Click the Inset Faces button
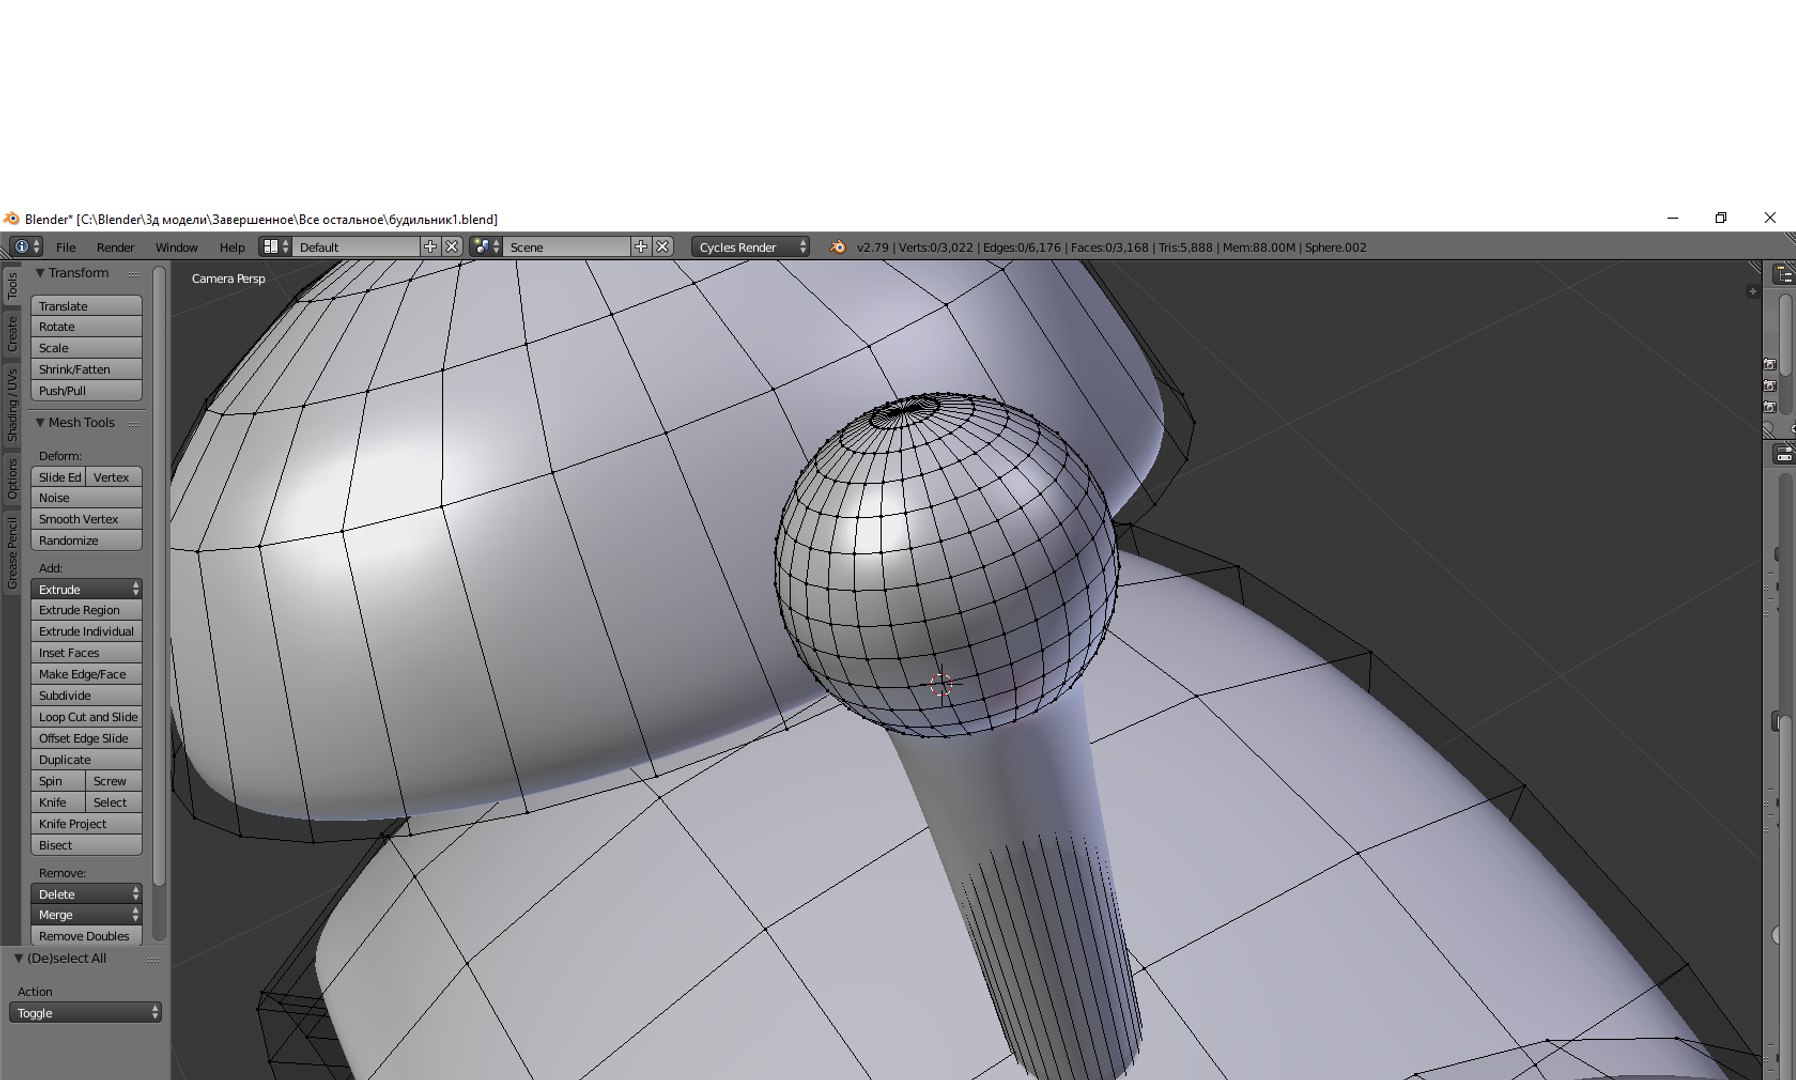Screen dimensions: 1796x1080 (86, 653)
